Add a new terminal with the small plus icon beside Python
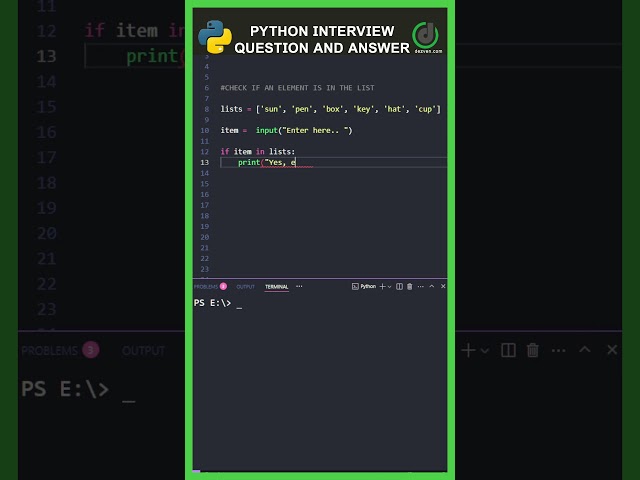This screenshot has width=640, height=480. [382, 287]
